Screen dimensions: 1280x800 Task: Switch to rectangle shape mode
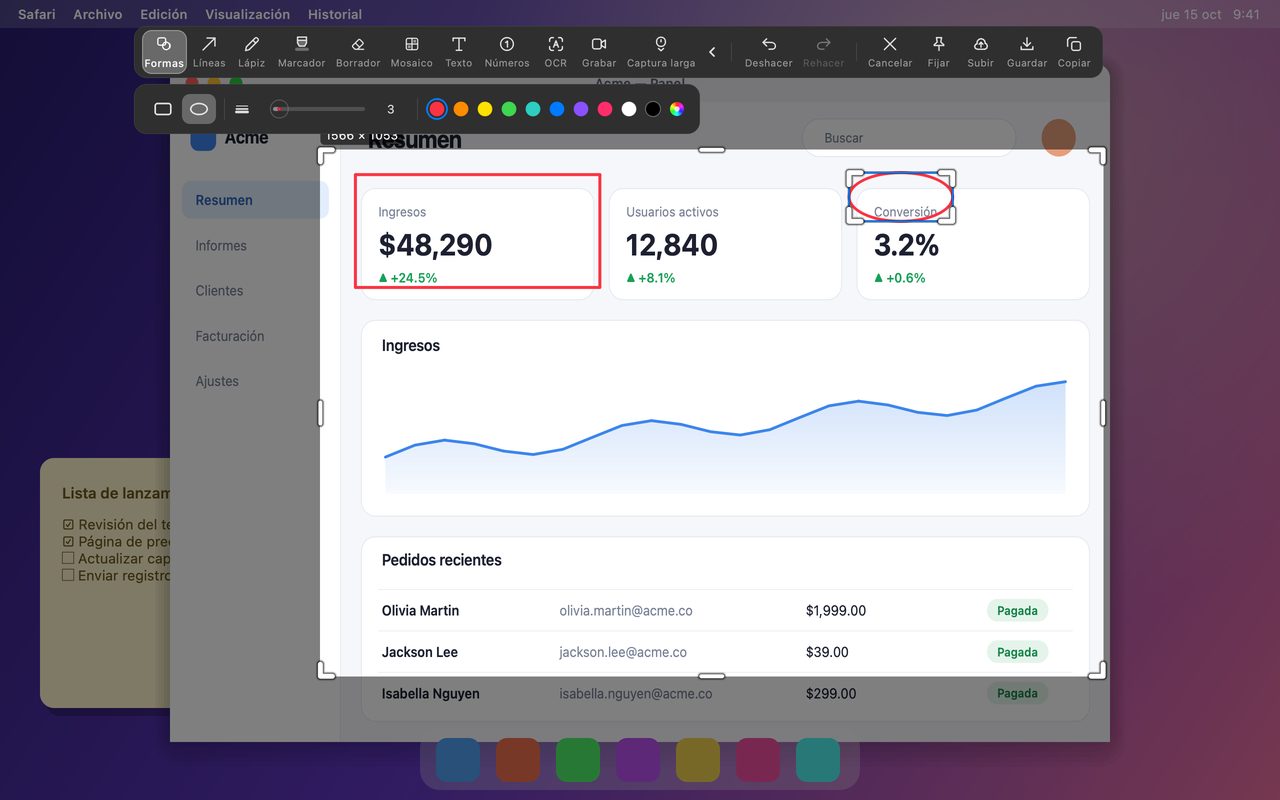click(x=163, y=109)
